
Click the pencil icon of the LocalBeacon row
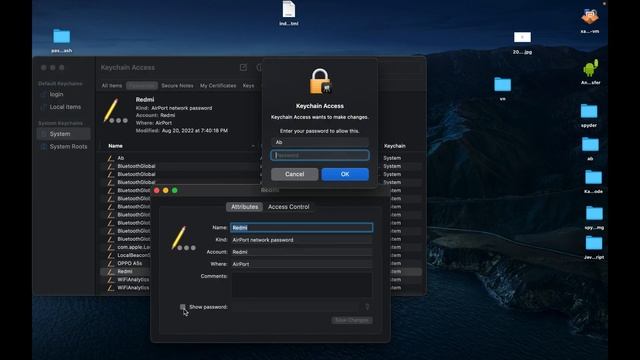click(x=111, y=256)
